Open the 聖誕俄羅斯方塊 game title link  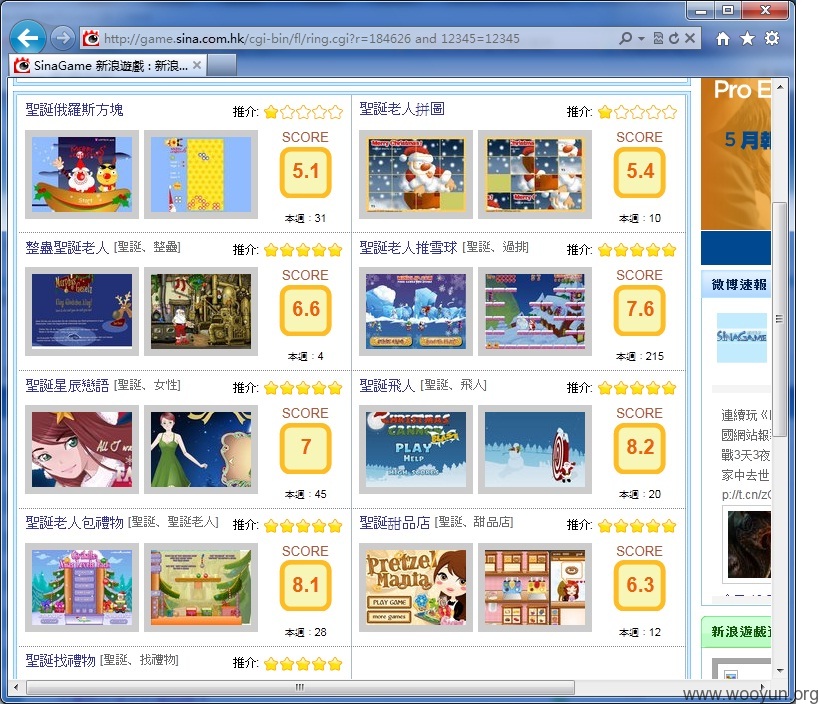pyautogui.click(x=74, y=110)
